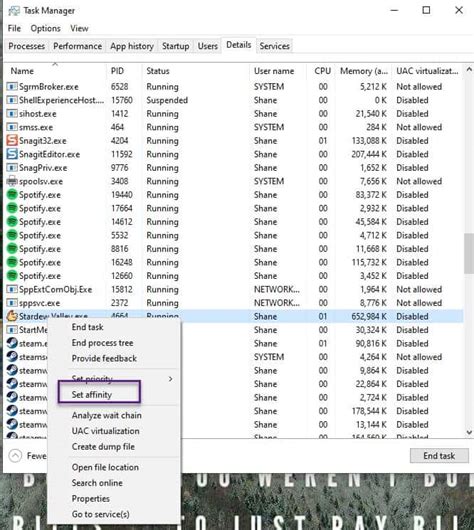Click the SgrmBroker.exe process icon

[x=12, y=87]
